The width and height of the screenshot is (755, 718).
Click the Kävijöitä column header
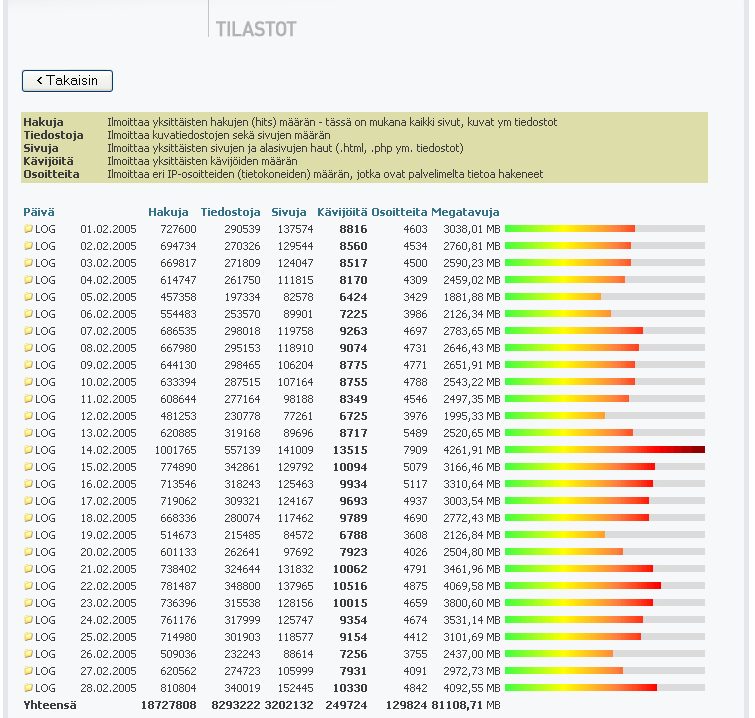pos(342,212)
